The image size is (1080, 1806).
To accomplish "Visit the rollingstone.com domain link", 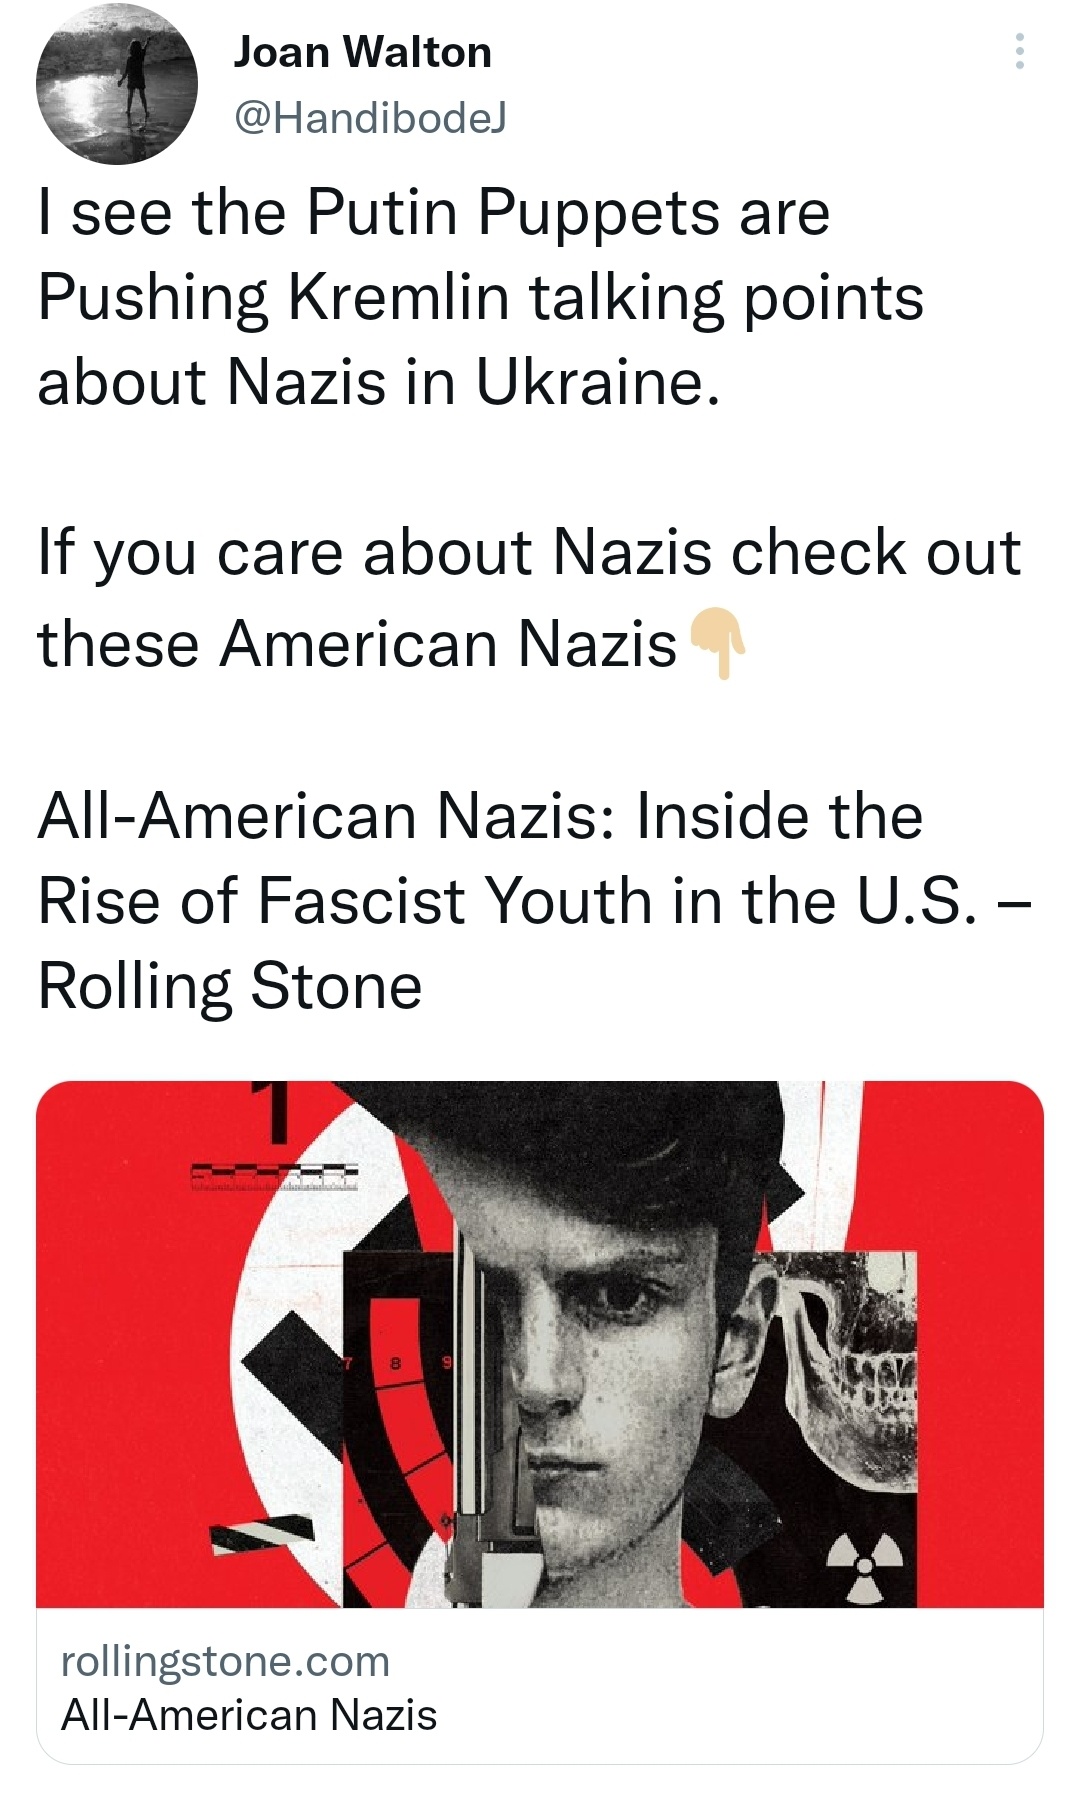I will [x=225, y=1661].
